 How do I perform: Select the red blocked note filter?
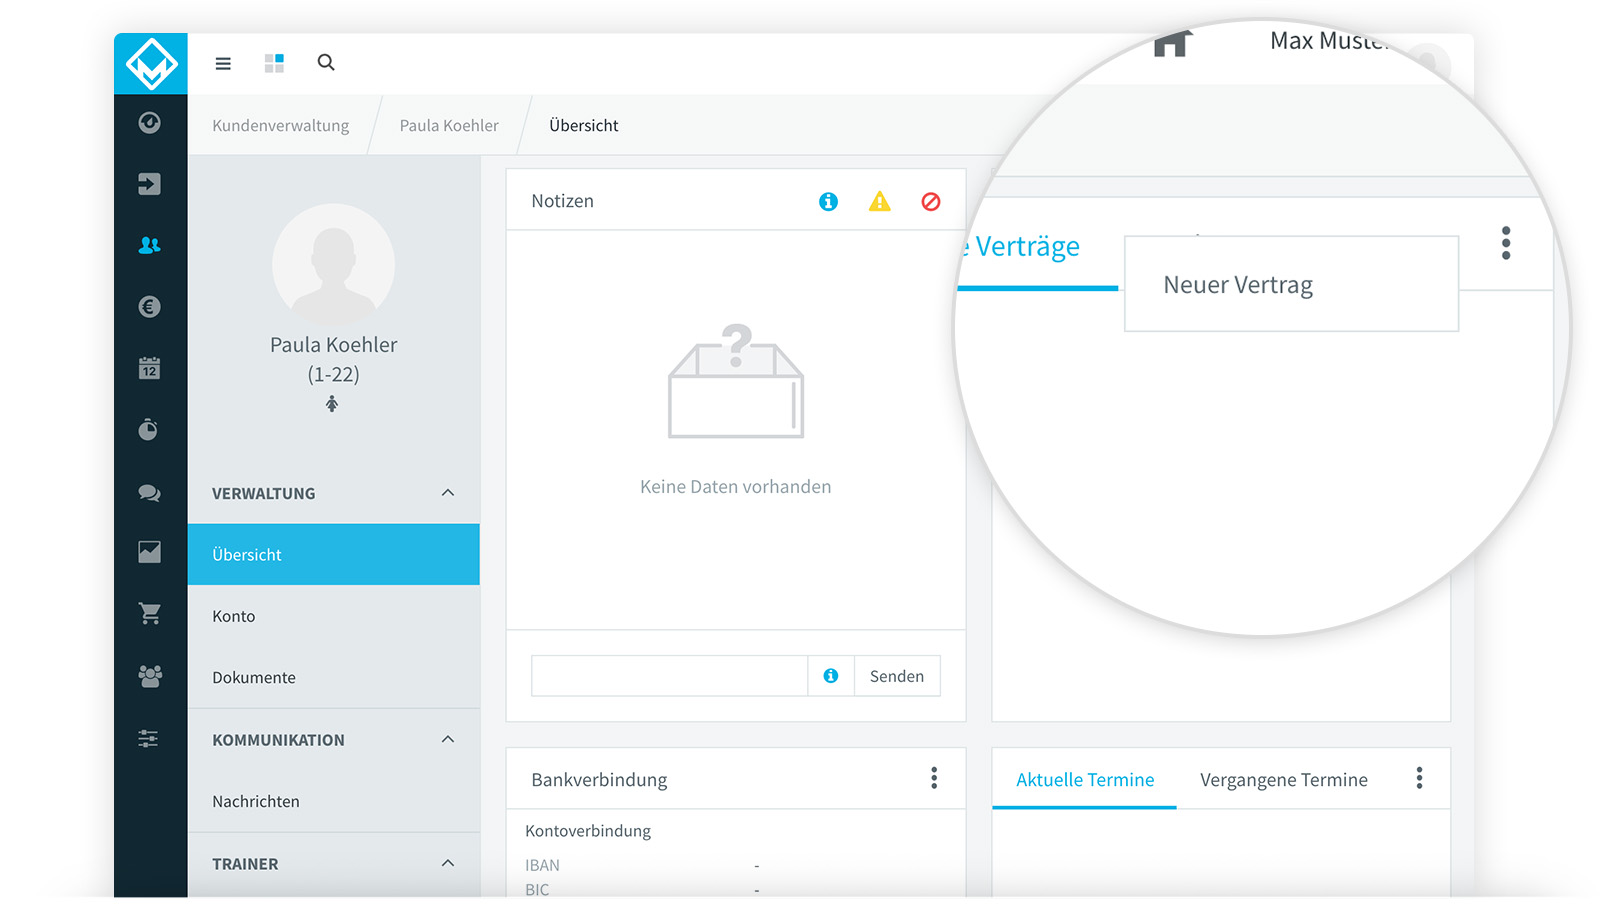[x=931, y=202]
